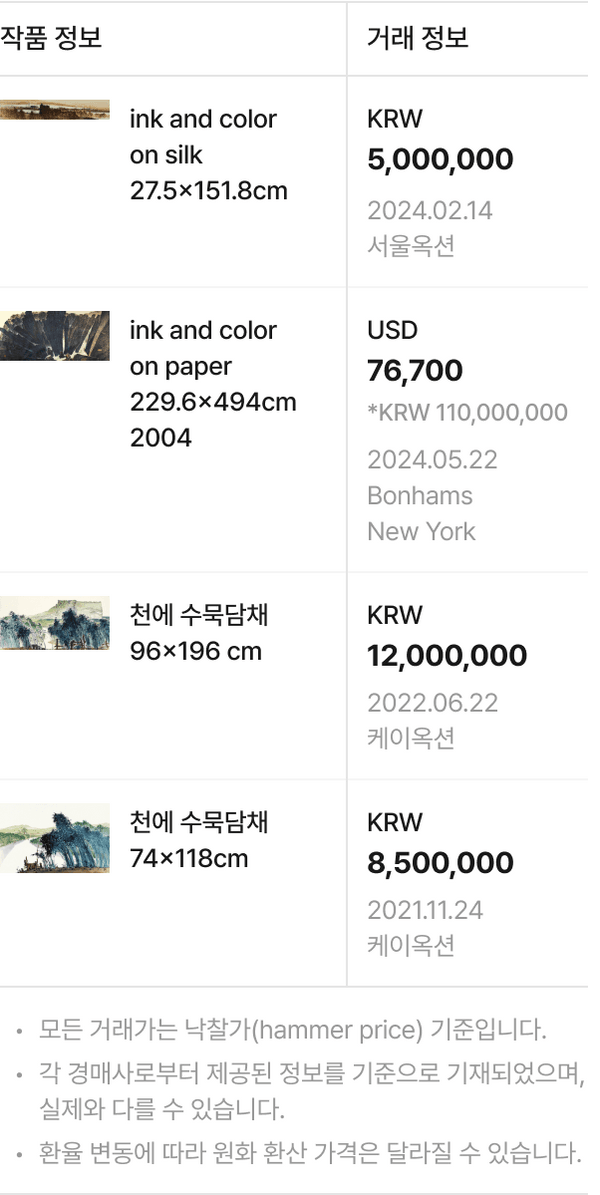Click the 229.6×494cm paper artwork thumbnail

point(54,335)
